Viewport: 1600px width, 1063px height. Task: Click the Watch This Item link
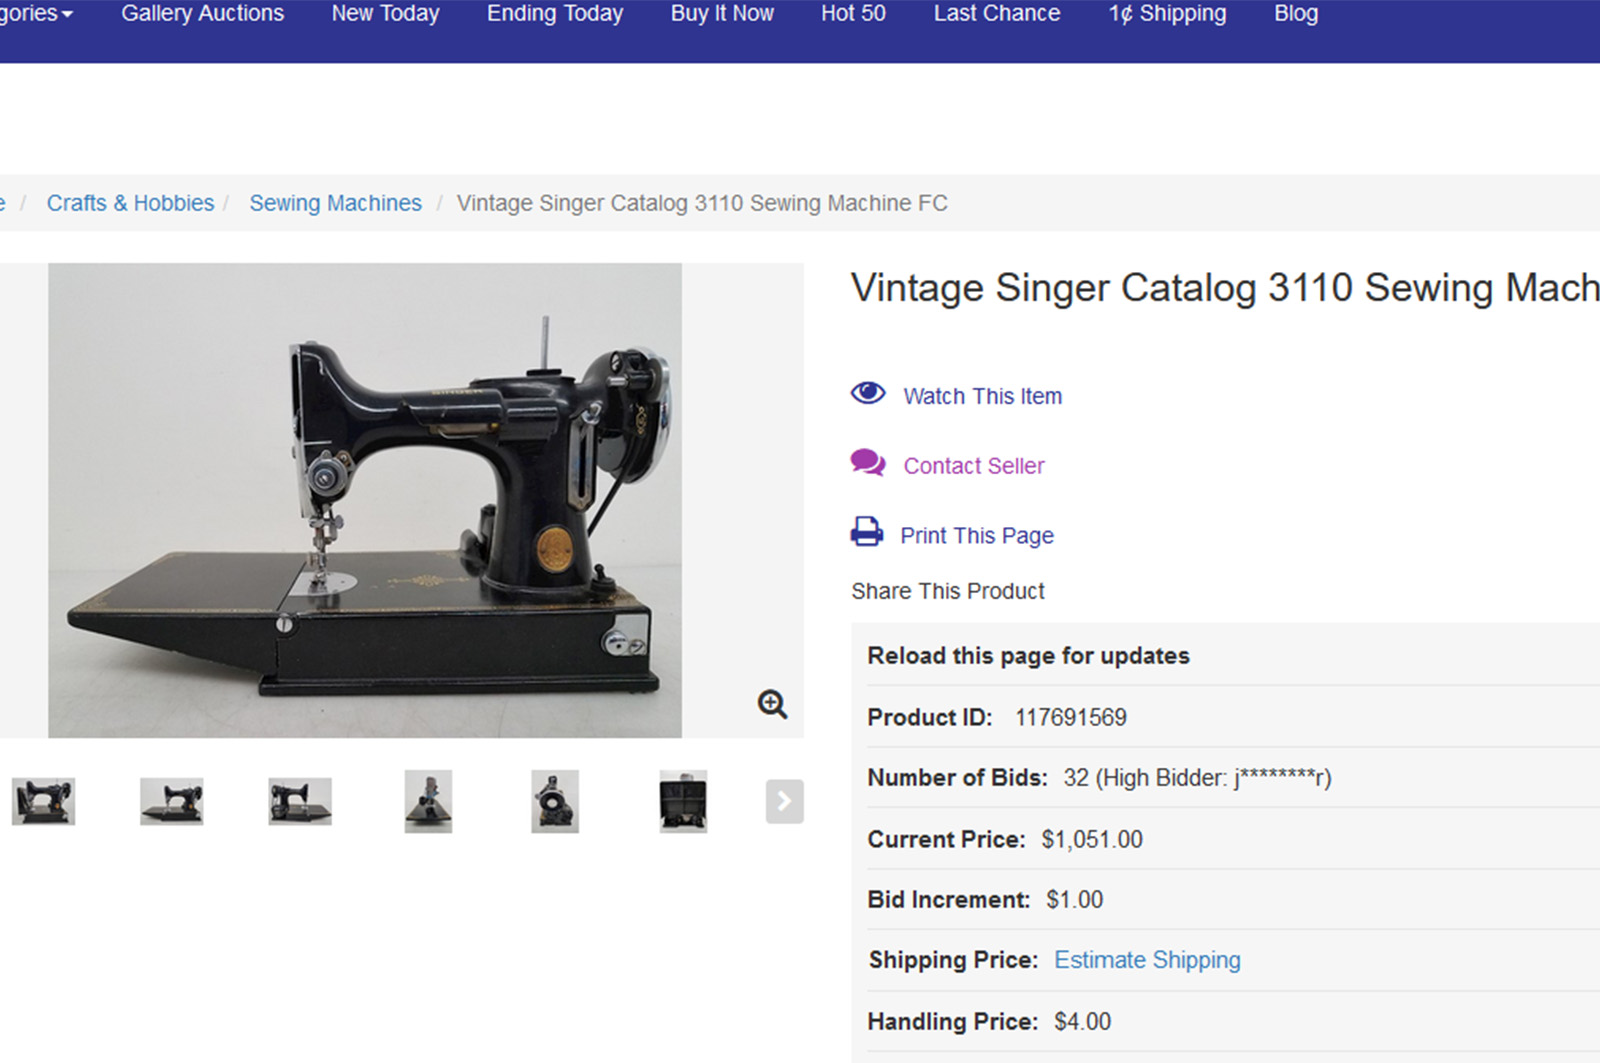[x=983, y=396]
